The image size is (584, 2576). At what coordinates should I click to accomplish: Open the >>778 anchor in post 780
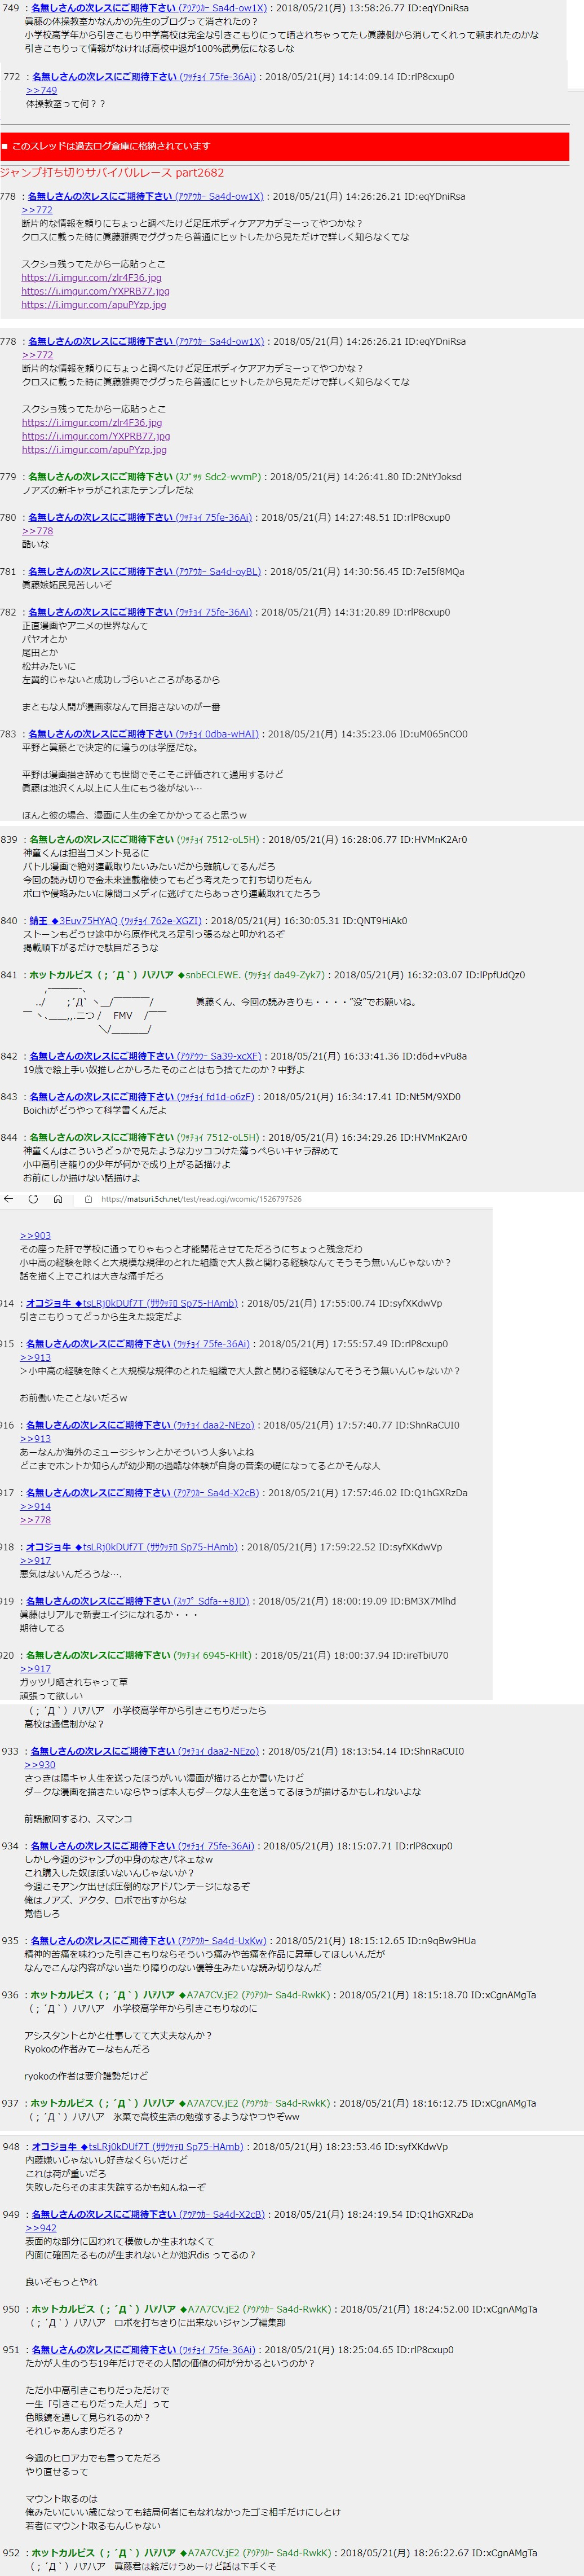[37, 531]
